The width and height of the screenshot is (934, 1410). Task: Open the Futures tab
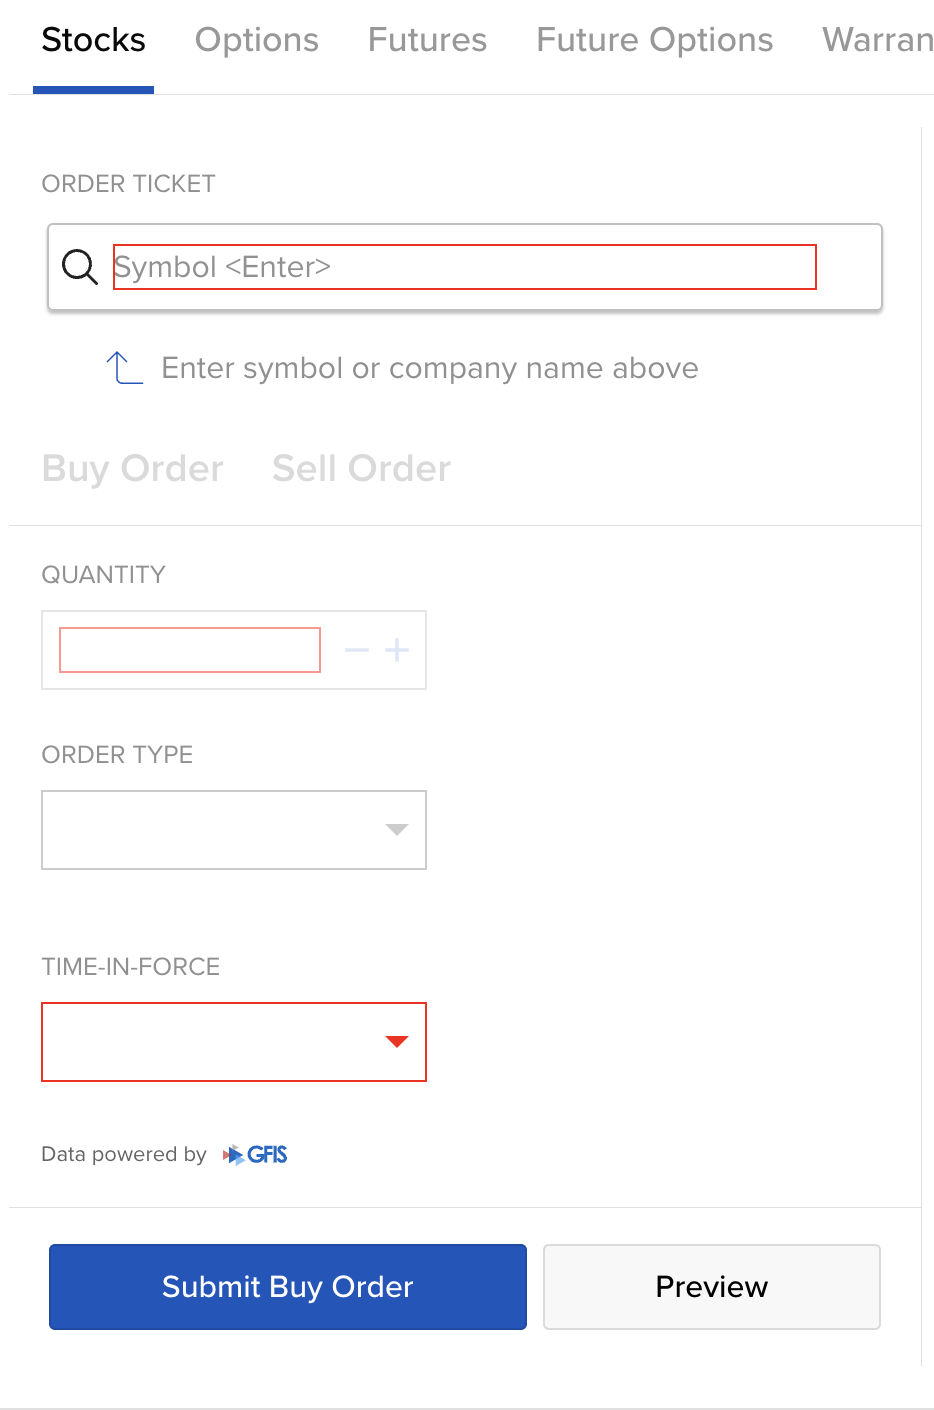pyautogui.click(x=427, y=41)
